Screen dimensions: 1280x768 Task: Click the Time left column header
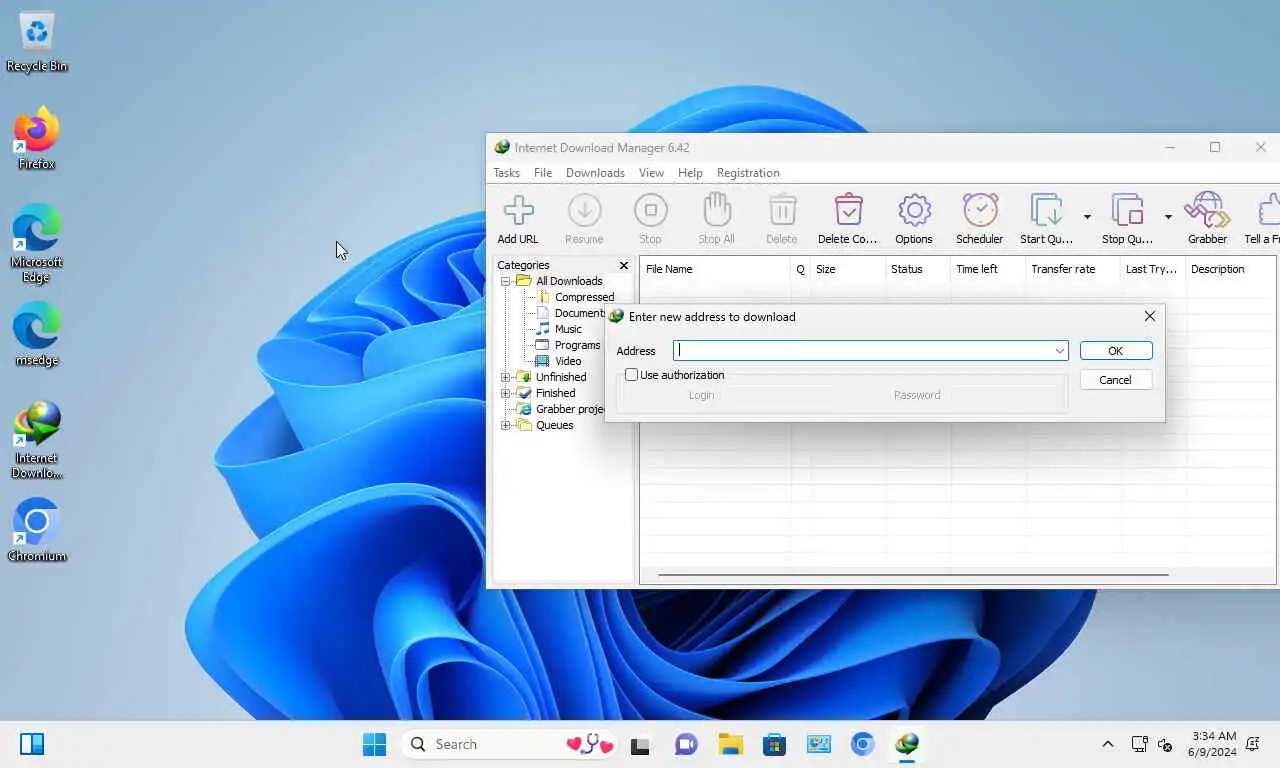click(988, 269)
